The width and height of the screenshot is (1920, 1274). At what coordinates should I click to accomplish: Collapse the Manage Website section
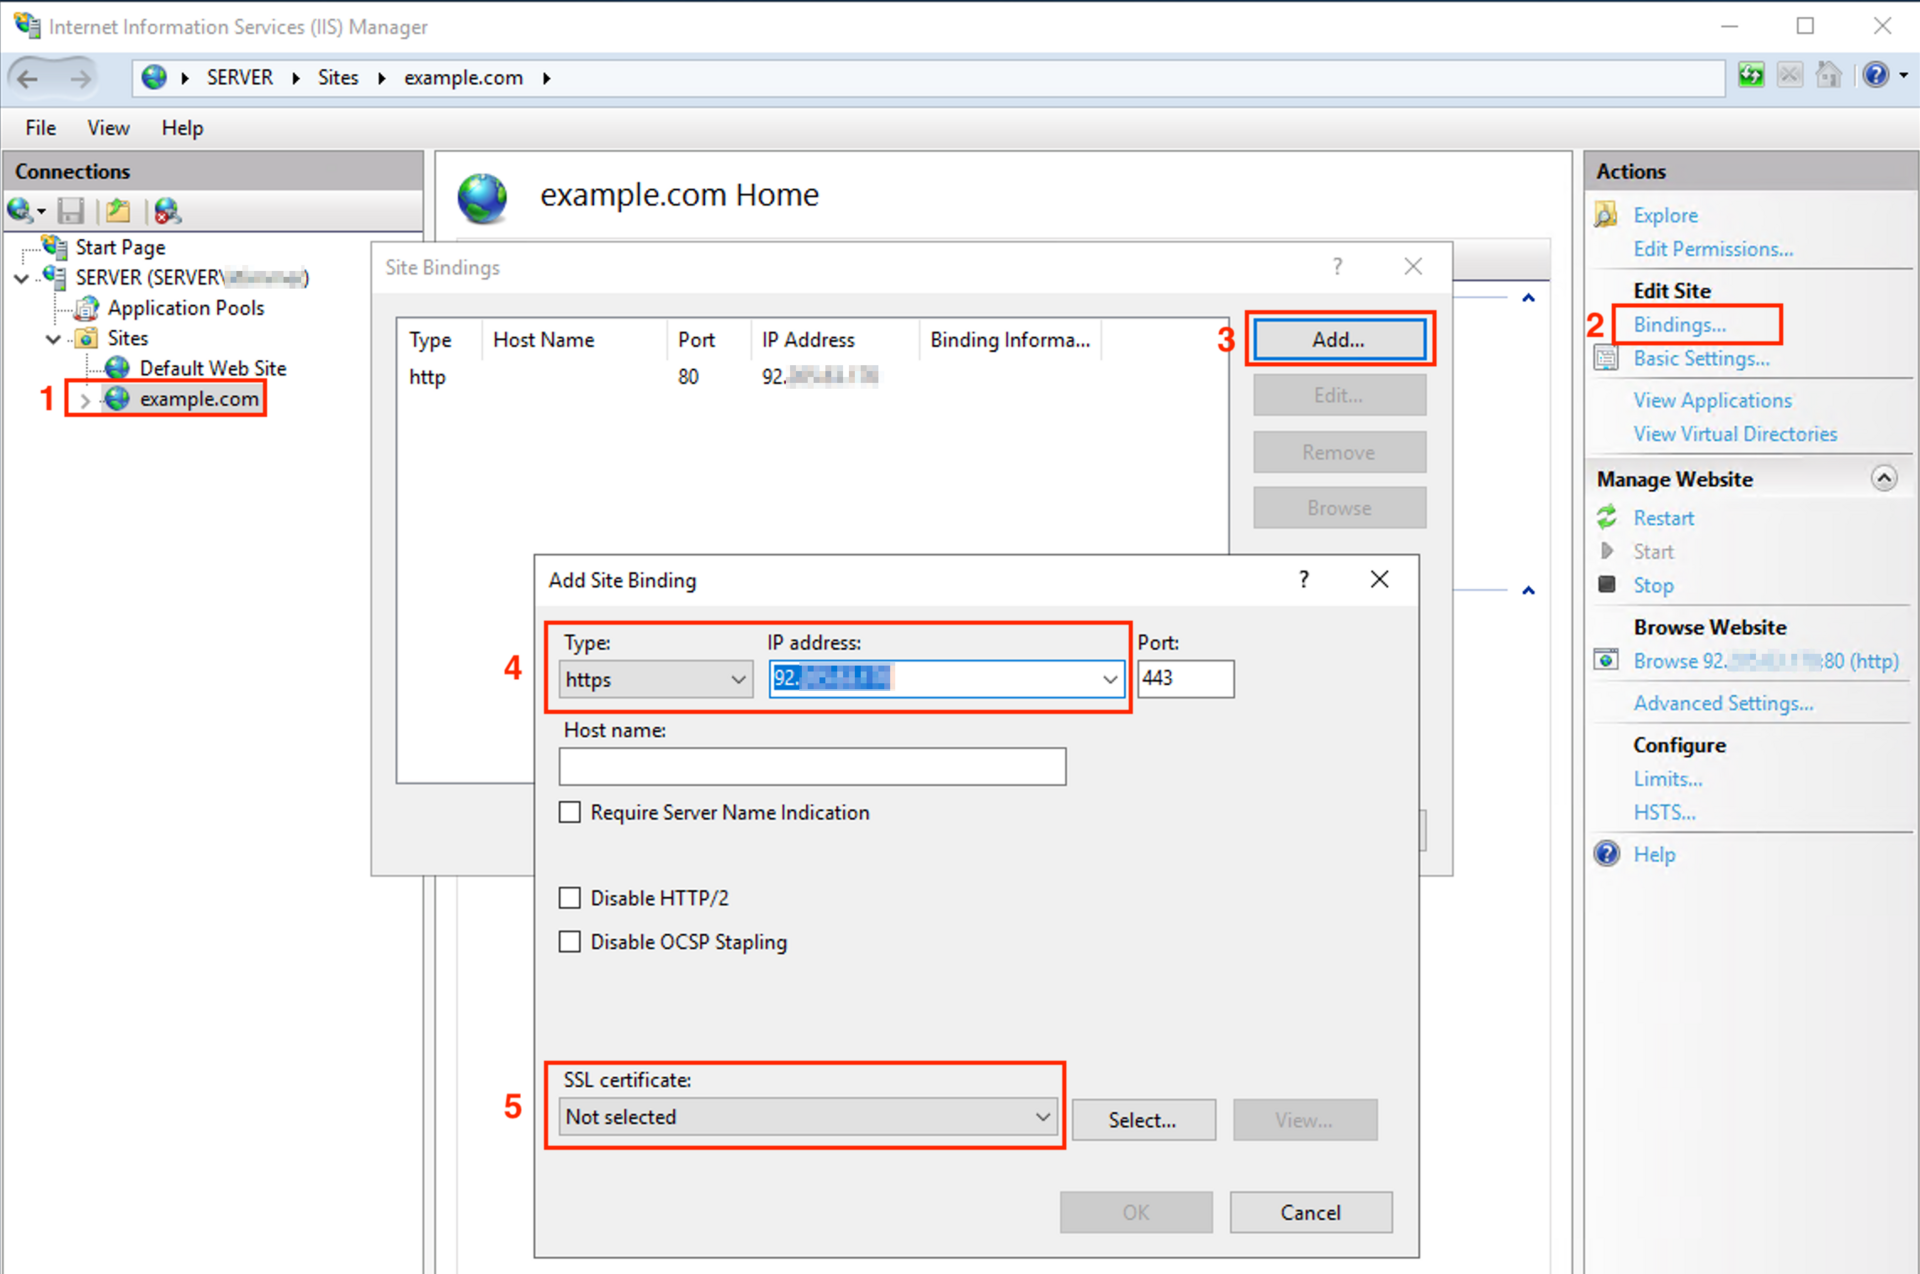(1884, 478)
